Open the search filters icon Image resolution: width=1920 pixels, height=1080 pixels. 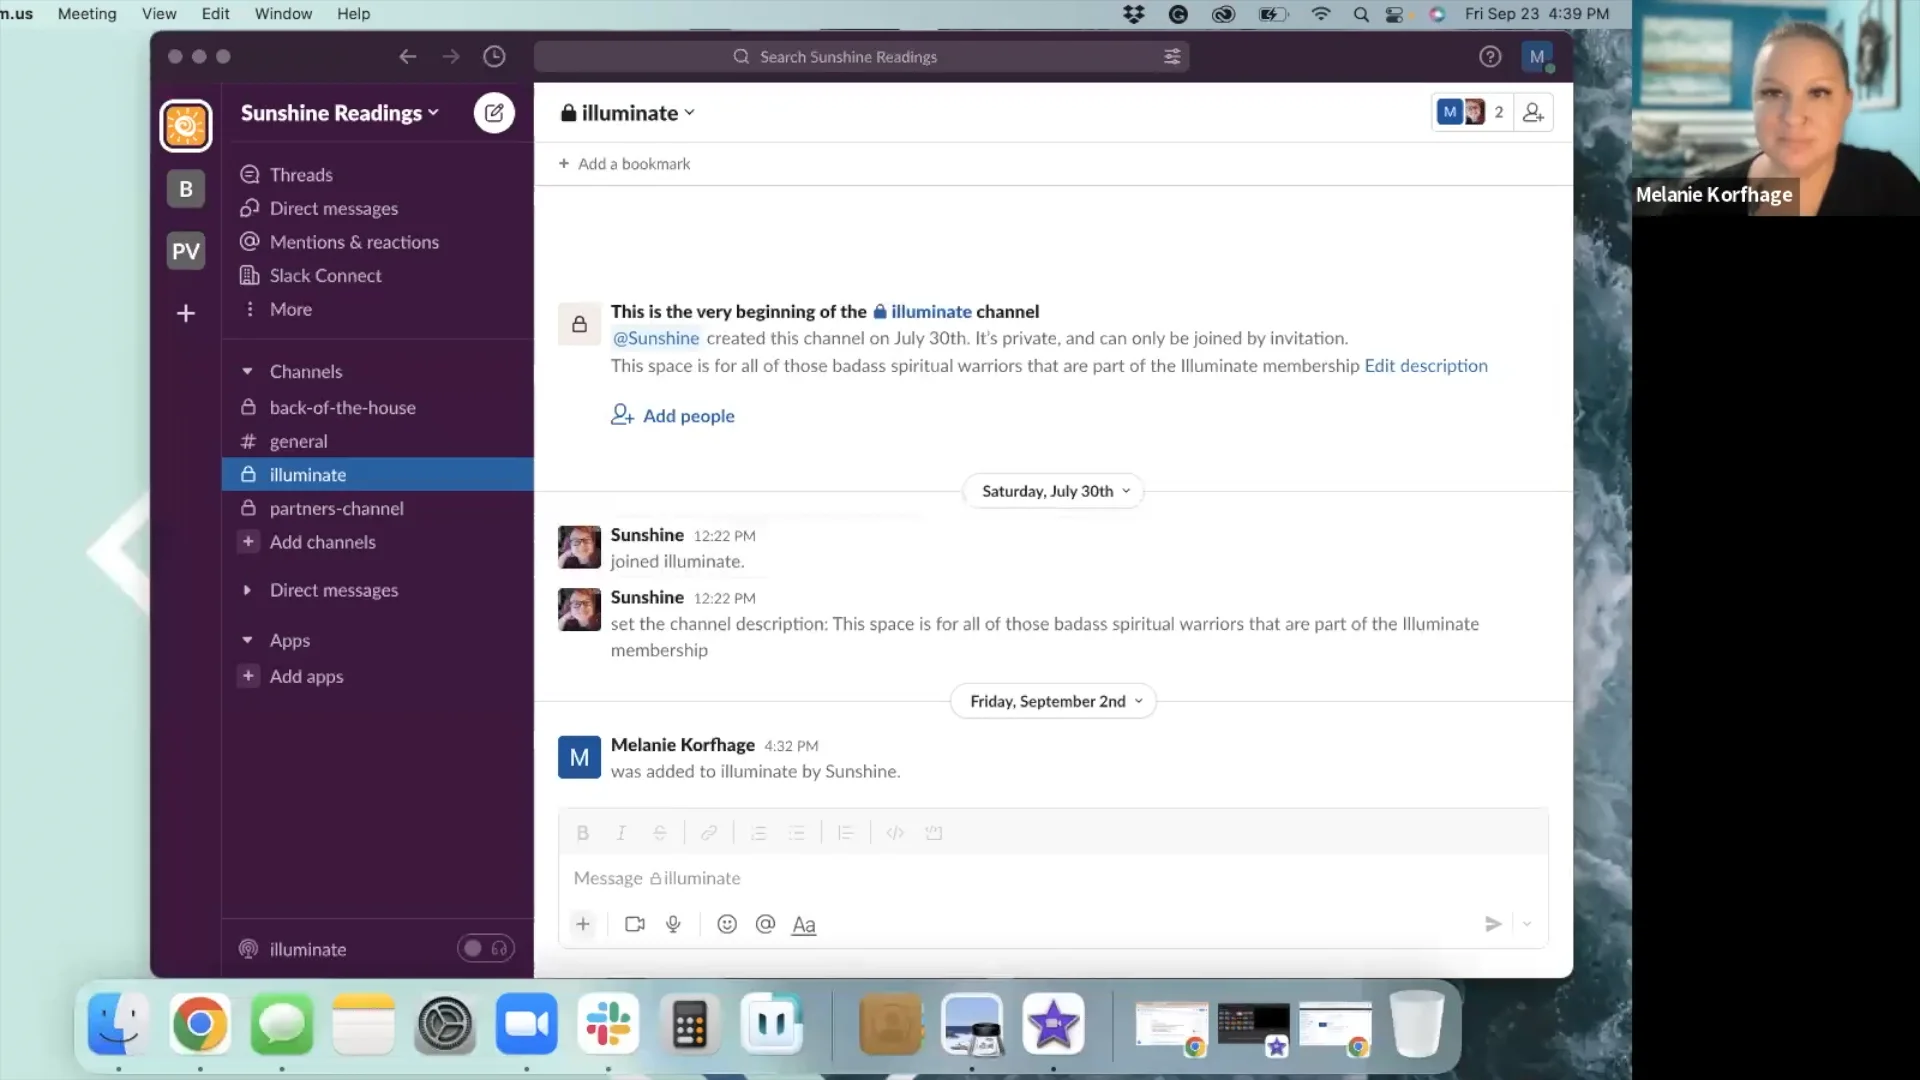coord(1171,57)
